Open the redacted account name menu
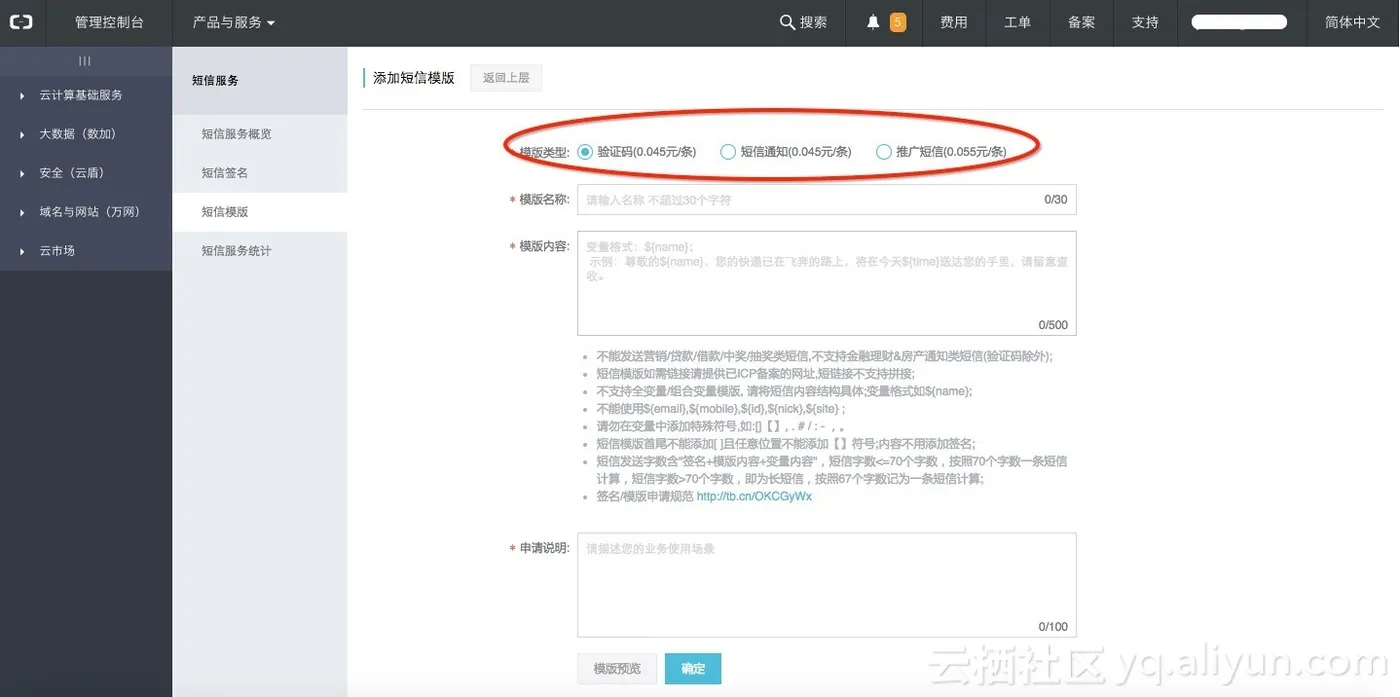Image resolution: width=1400 pixels, height=697 pixels. (1239, 22)
